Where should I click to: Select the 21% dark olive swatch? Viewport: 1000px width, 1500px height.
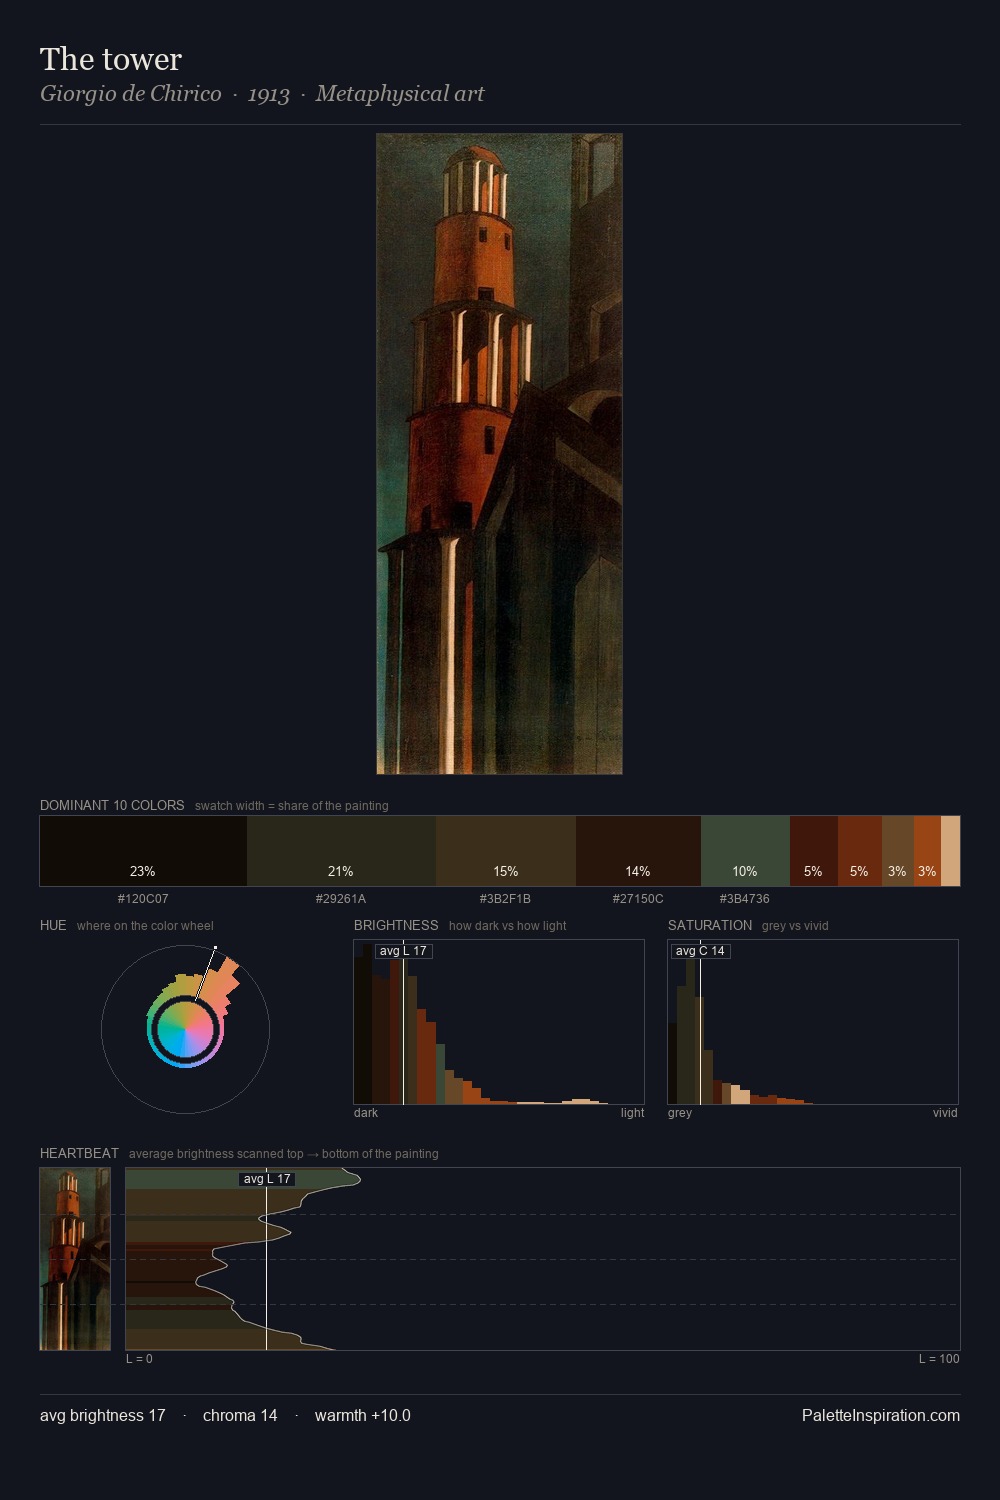pyautogui.click(x=341, y=851)
